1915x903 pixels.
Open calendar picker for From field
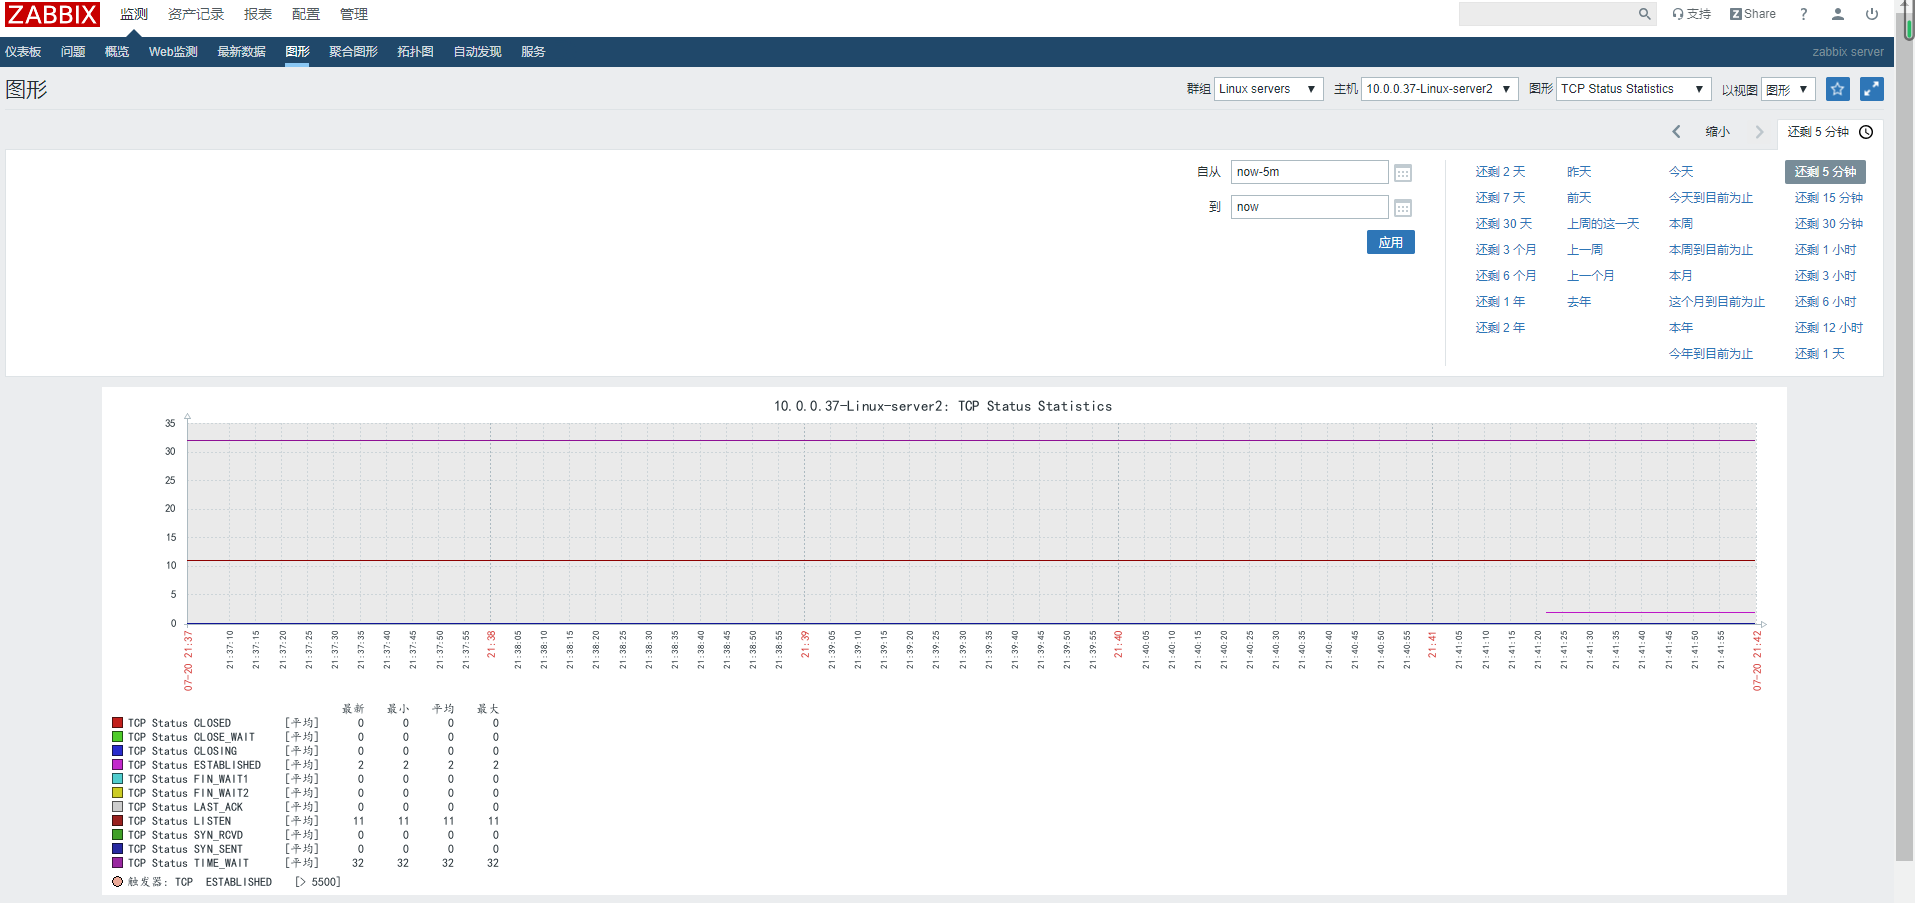pos(1403,173)
